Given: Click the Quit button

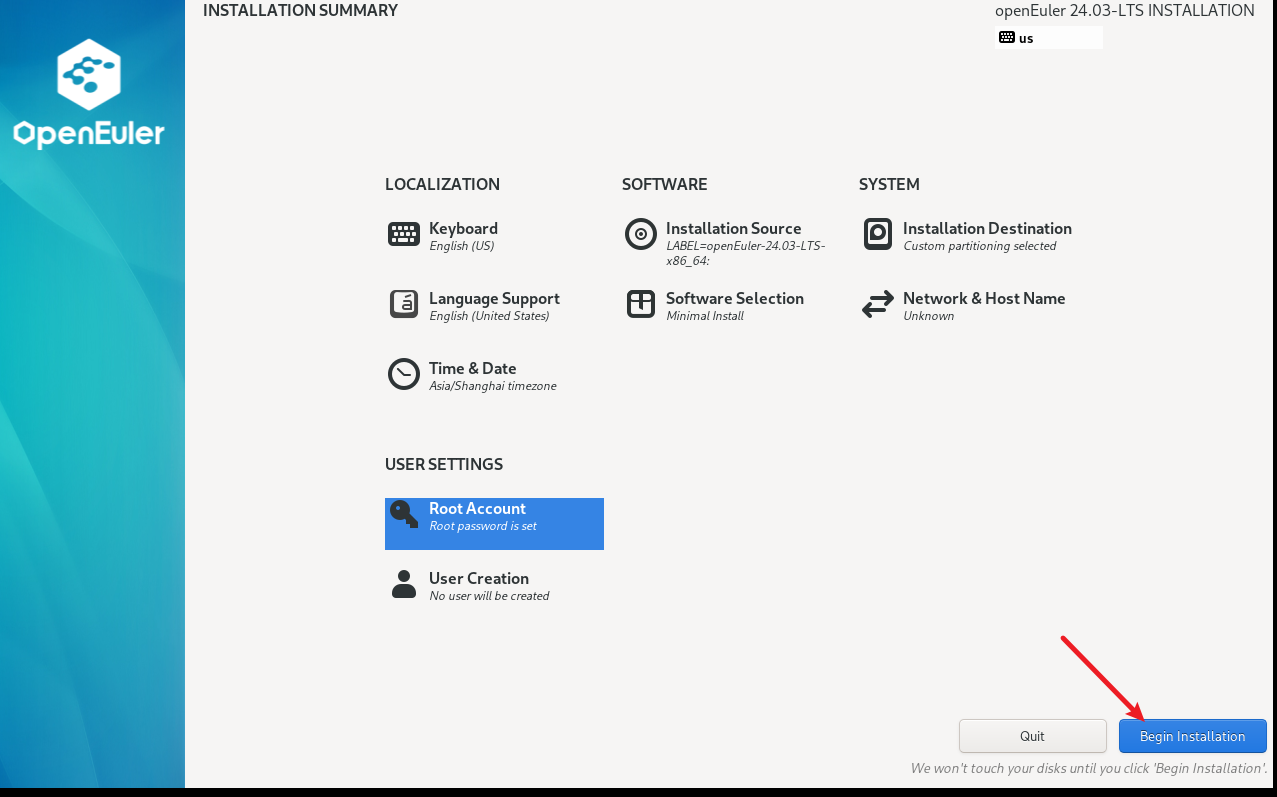Looking at the screenshot, I should coord(1033,736).
